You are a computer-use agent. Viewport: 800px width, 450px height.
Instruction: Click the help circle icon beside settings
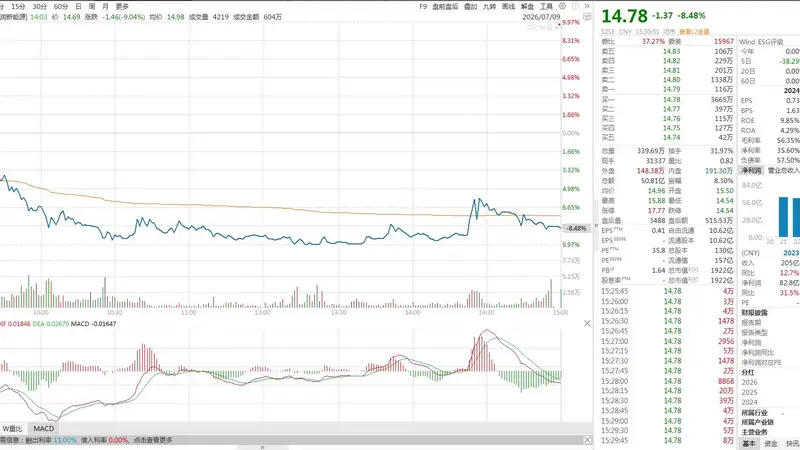pyautogui.click(x=575, y=6)
